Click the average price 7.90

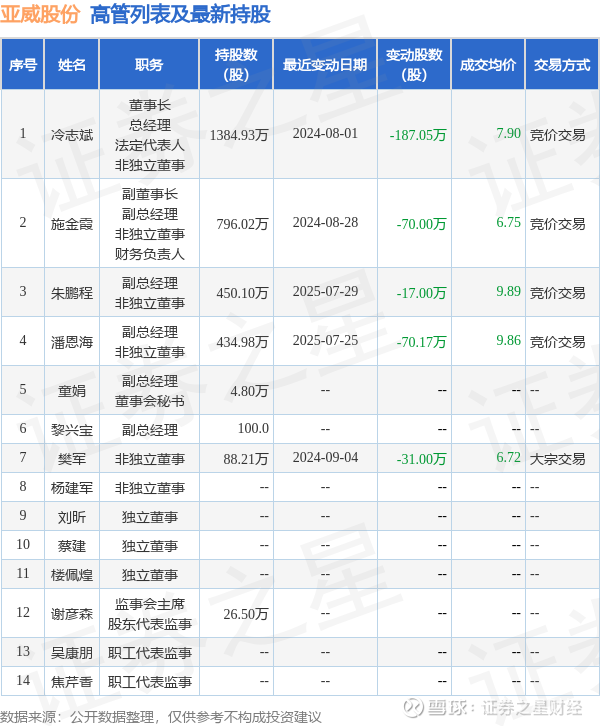508,133
